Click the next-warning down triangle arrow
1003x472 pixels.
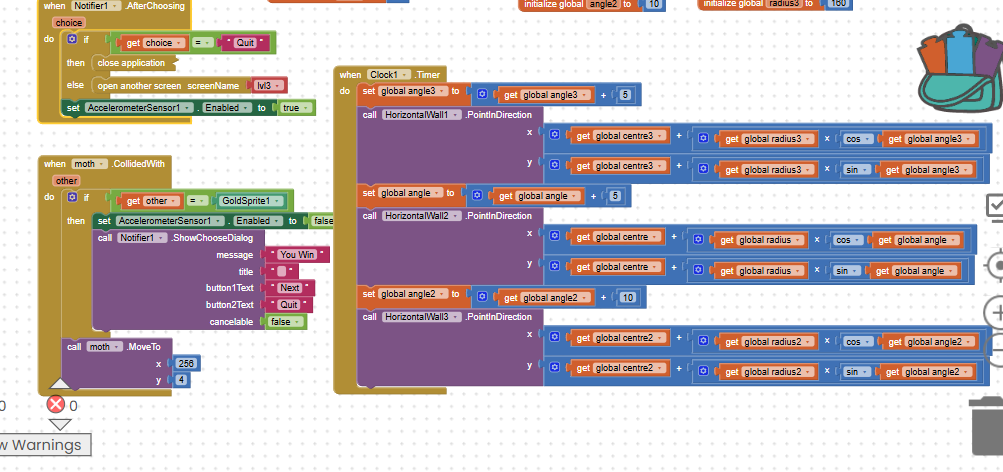tap(60, 424)
